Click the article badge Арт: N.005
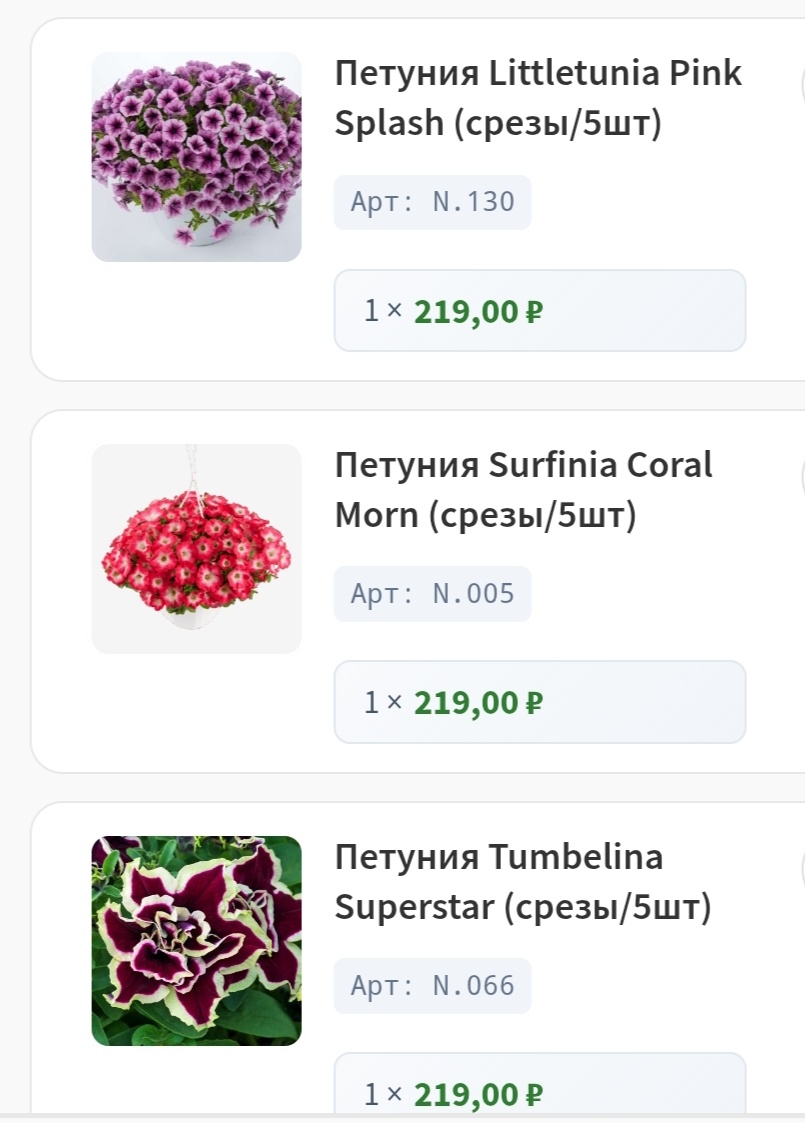The image size is (805, 1123). point(432,594)
